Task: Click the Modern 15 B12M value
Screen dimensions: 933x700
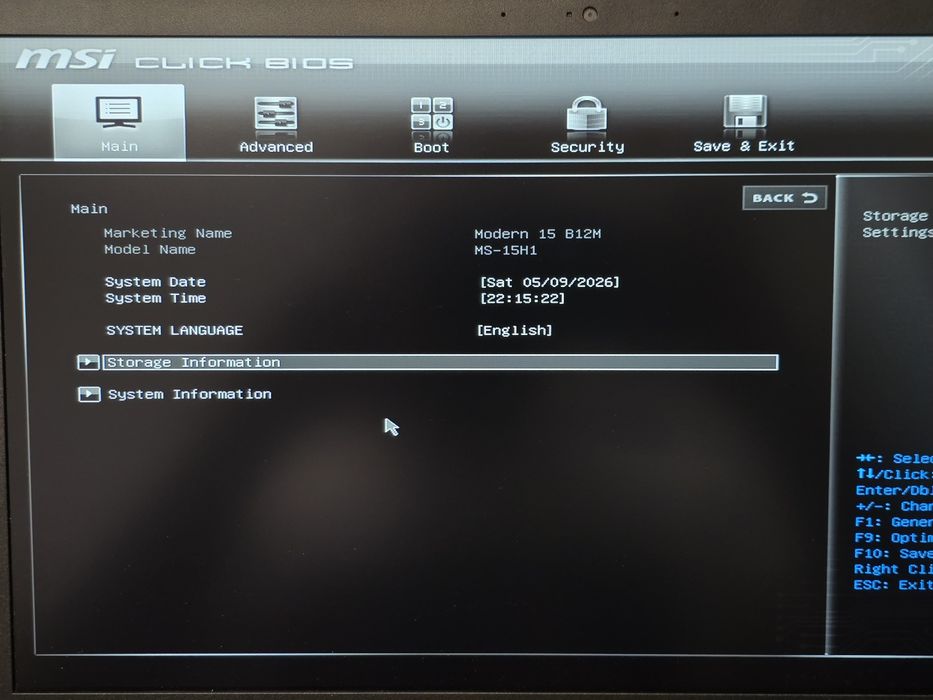Action: pos(538,234)
